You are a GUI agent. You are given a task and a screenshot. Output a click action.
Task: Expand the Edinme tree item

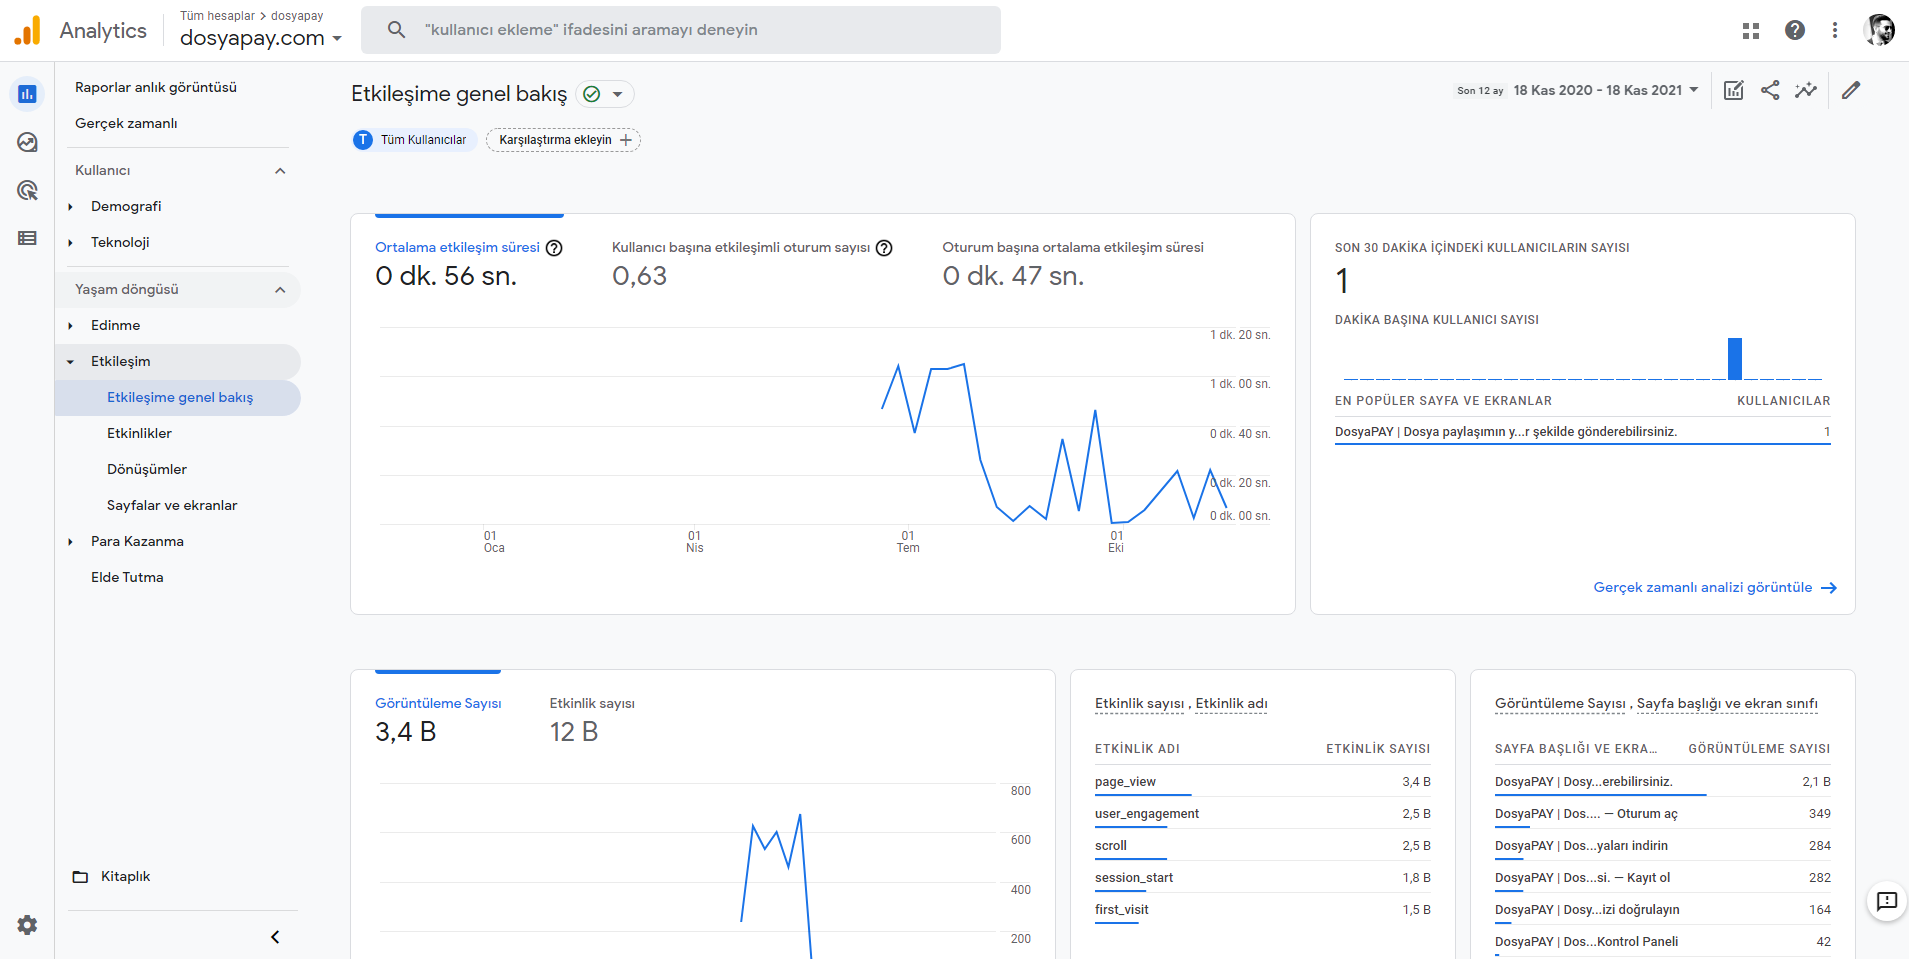click(x=70, y=326)
